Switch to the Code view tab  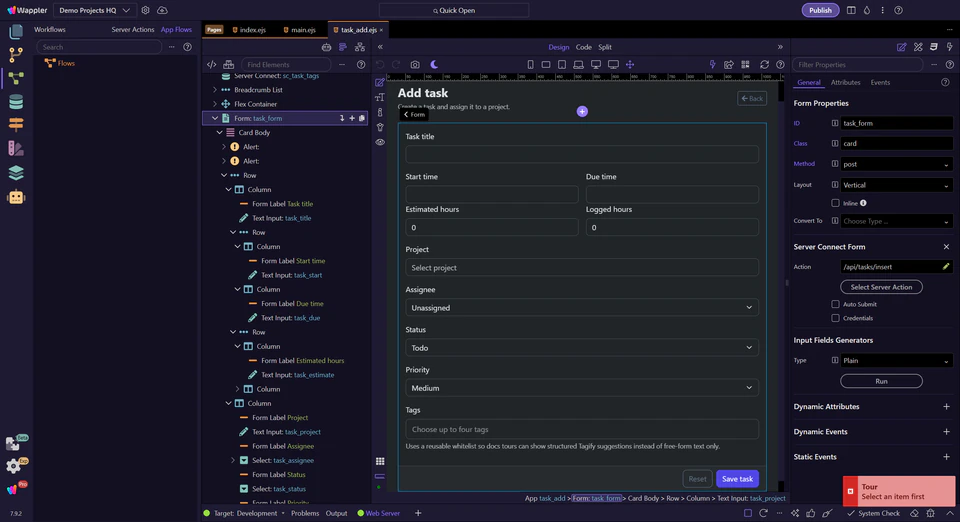click(583, 47)
